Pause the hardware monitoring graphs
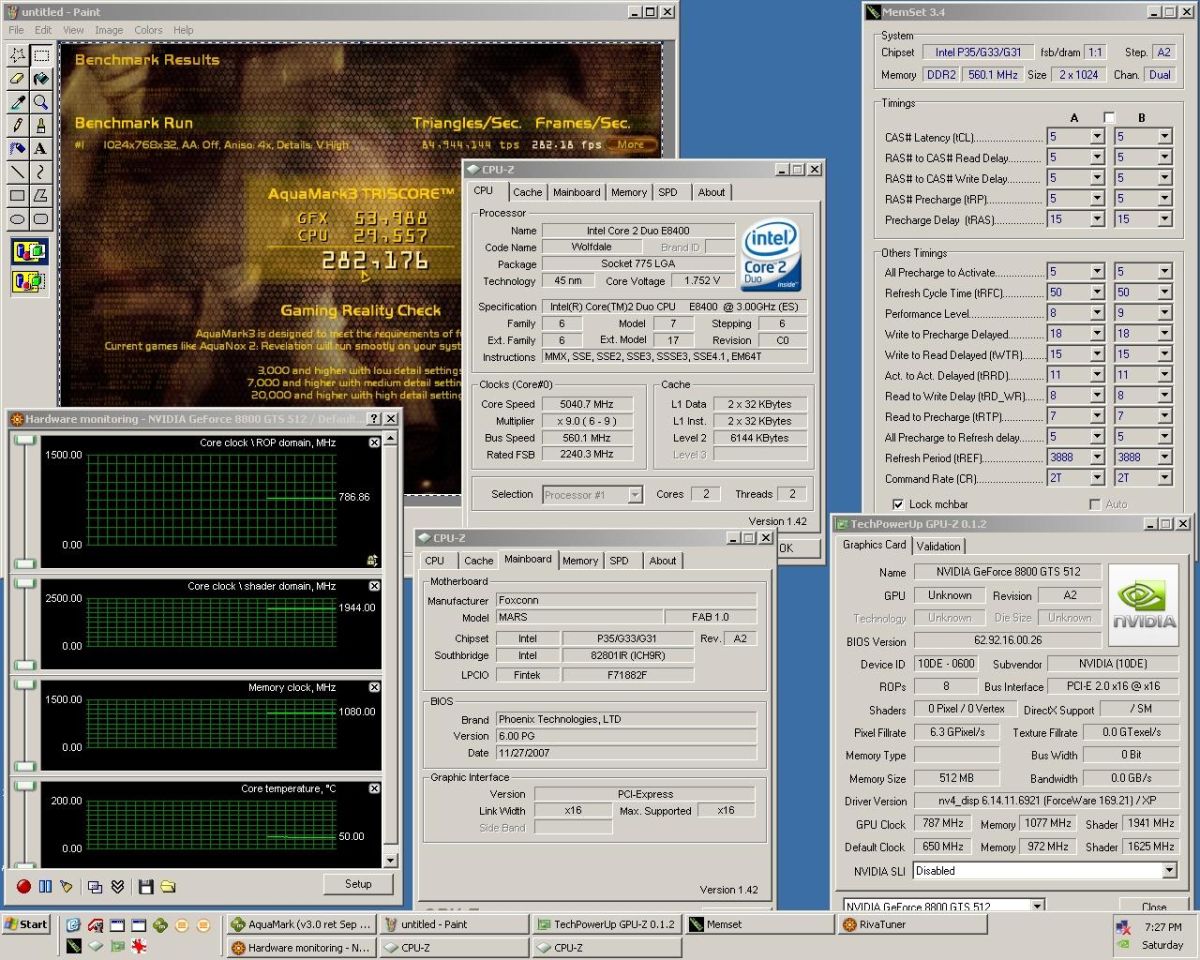Image resolution: width=1200 pixels, height=960 pixels. [x=45, y=886]
